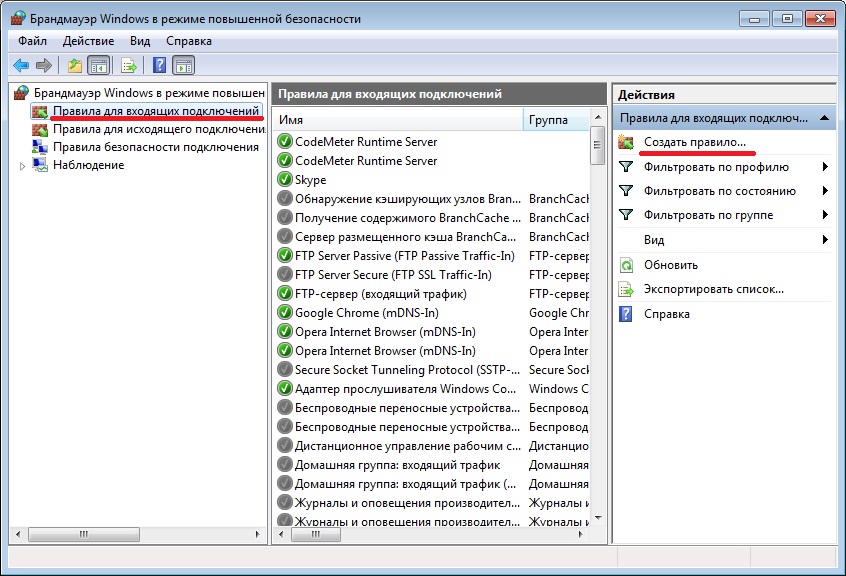Click the rules list horizontal scrollbar thumb

316,534
